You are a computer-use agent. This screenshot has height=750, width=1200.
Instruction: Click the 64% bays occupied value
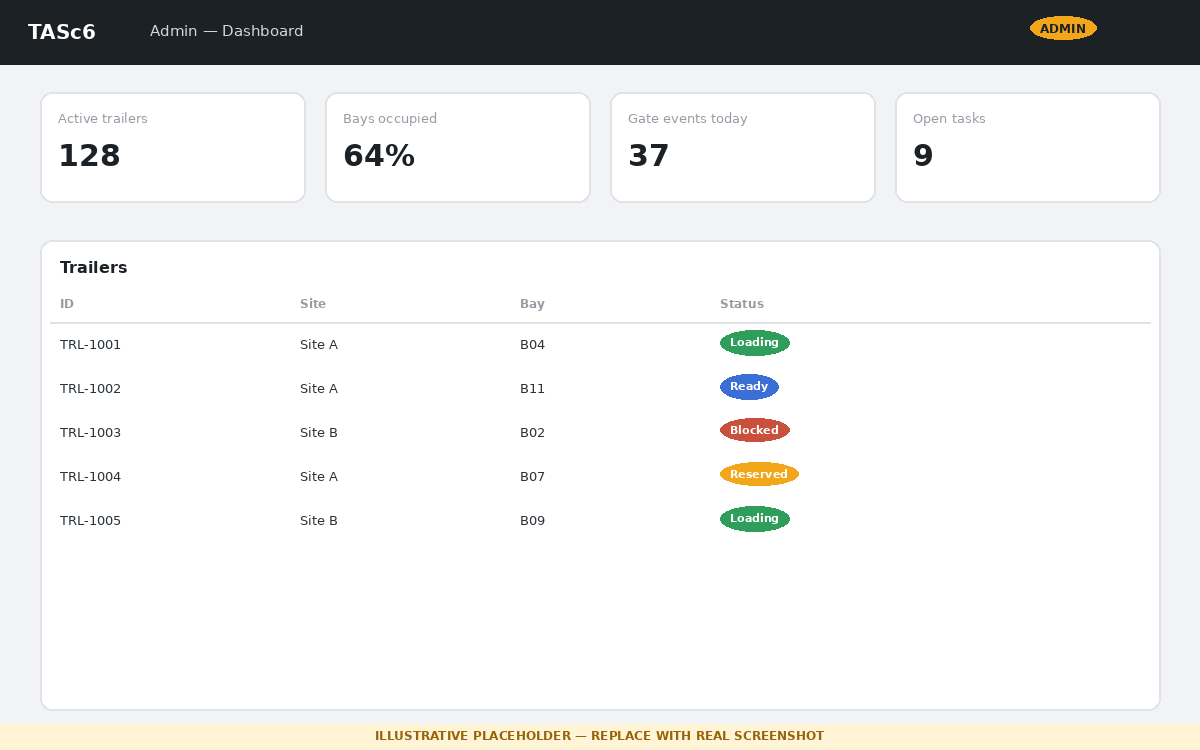click(x=379, y=156)
